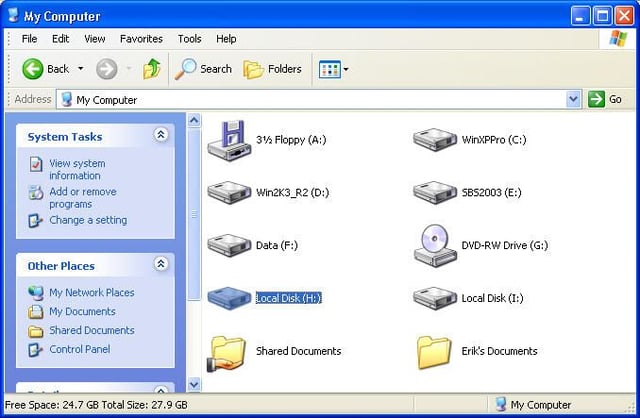Open the Tools menu
This screenshot has width=640, height=418.
[x=189, y=39]
